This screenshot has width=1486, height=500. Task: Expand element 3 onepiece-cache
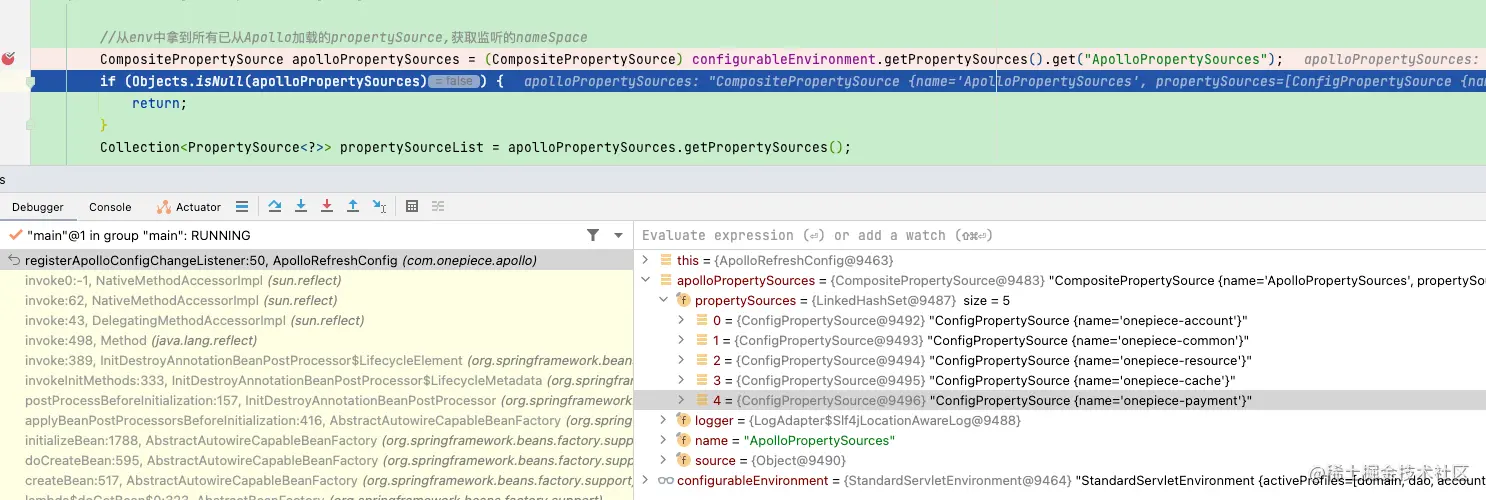(681, 380)
